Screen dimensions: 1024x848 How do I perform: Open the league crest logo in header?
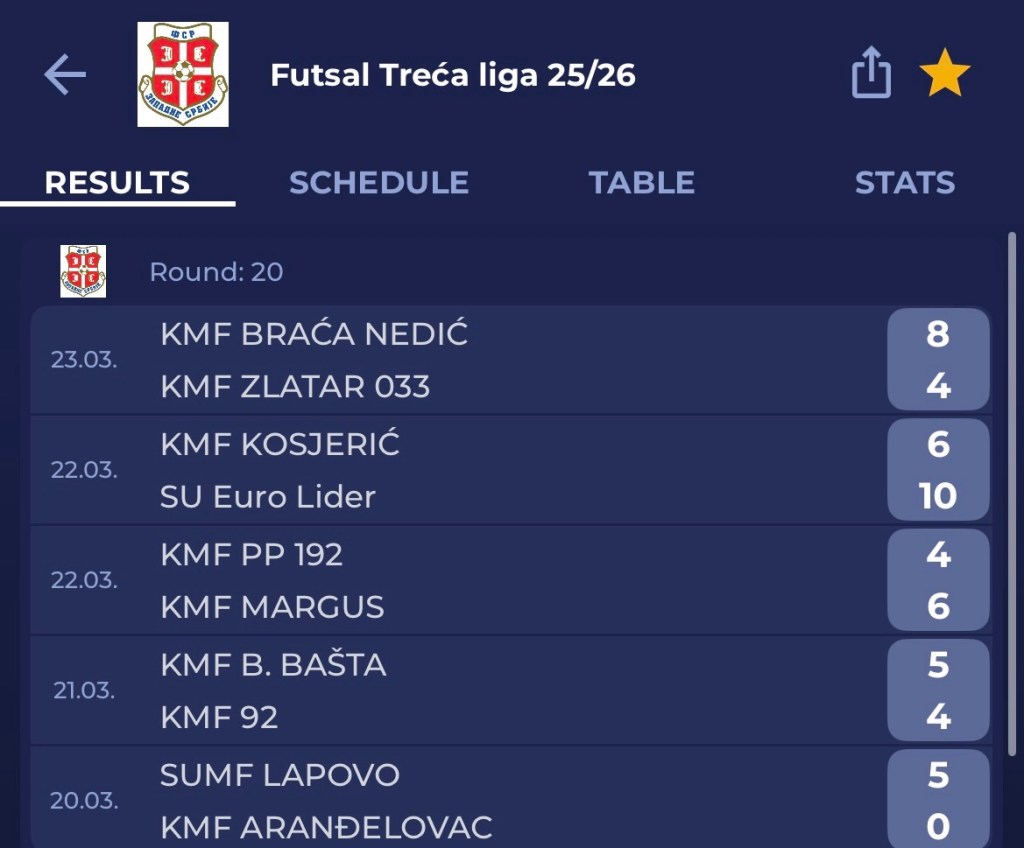point(183,75)
